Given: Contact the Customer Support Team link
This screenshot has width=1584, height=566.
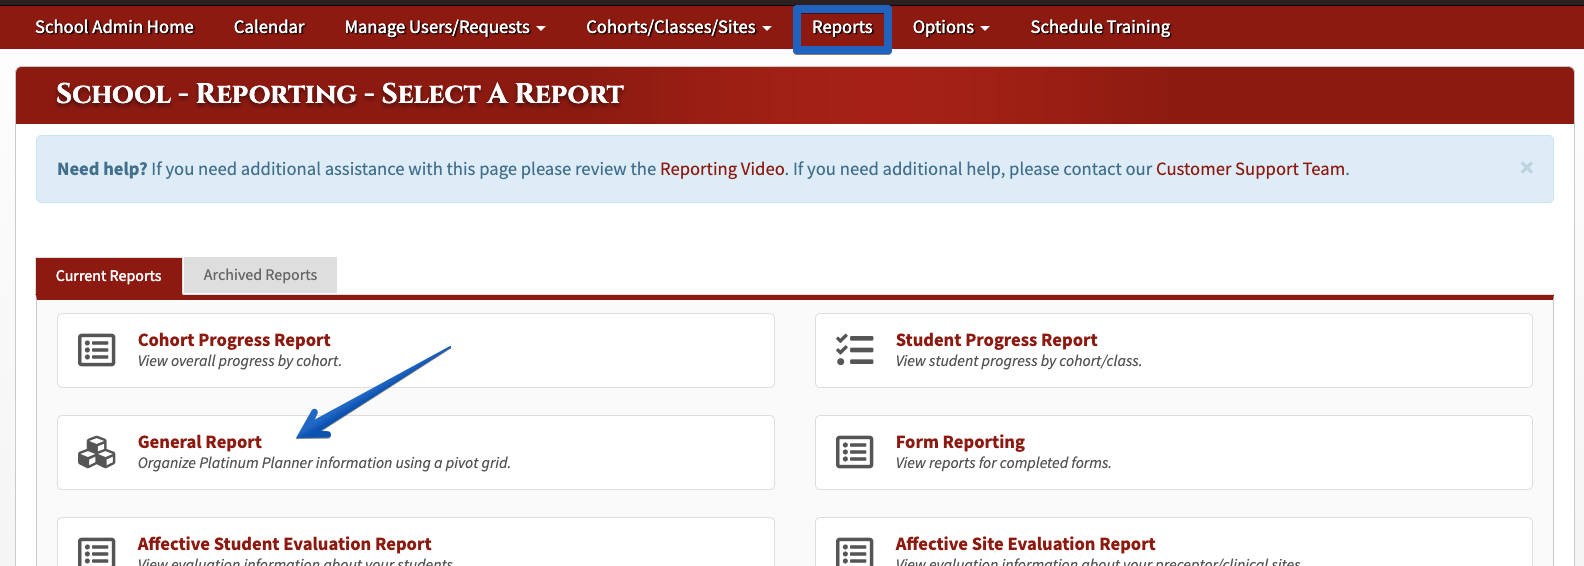Looking at the screenshot, I should pos(1250,169).
